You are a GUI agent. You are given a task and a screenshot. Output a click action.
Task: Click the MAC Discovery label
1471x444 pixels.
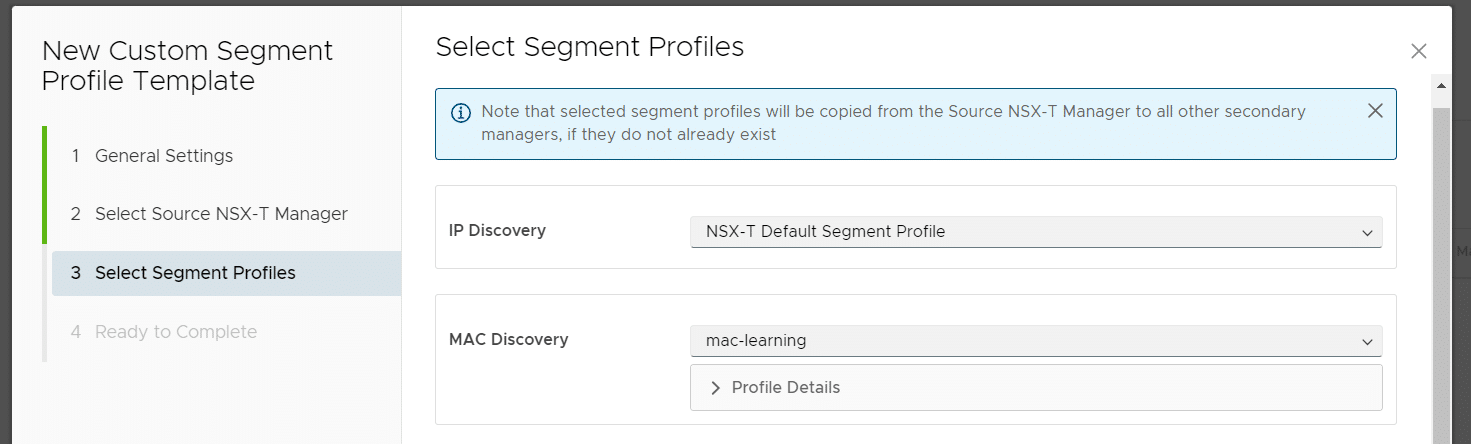pos(508,339)
